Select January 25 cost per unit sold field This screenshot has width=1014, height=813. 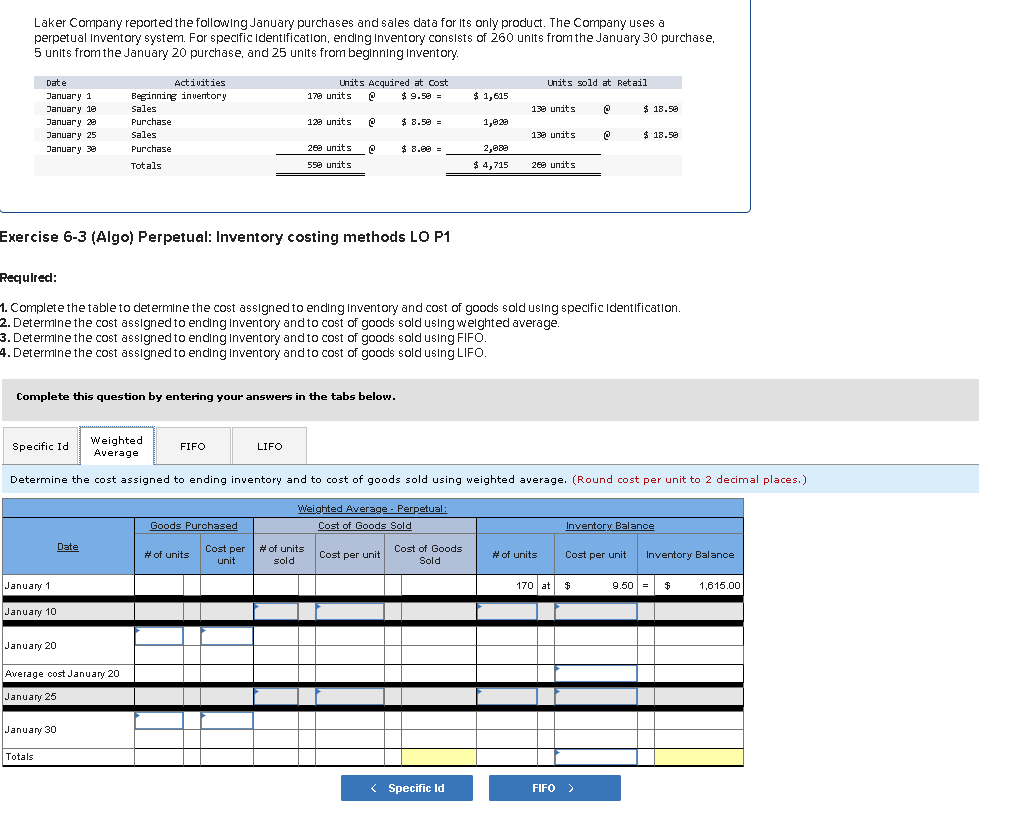tap(350, 697)
